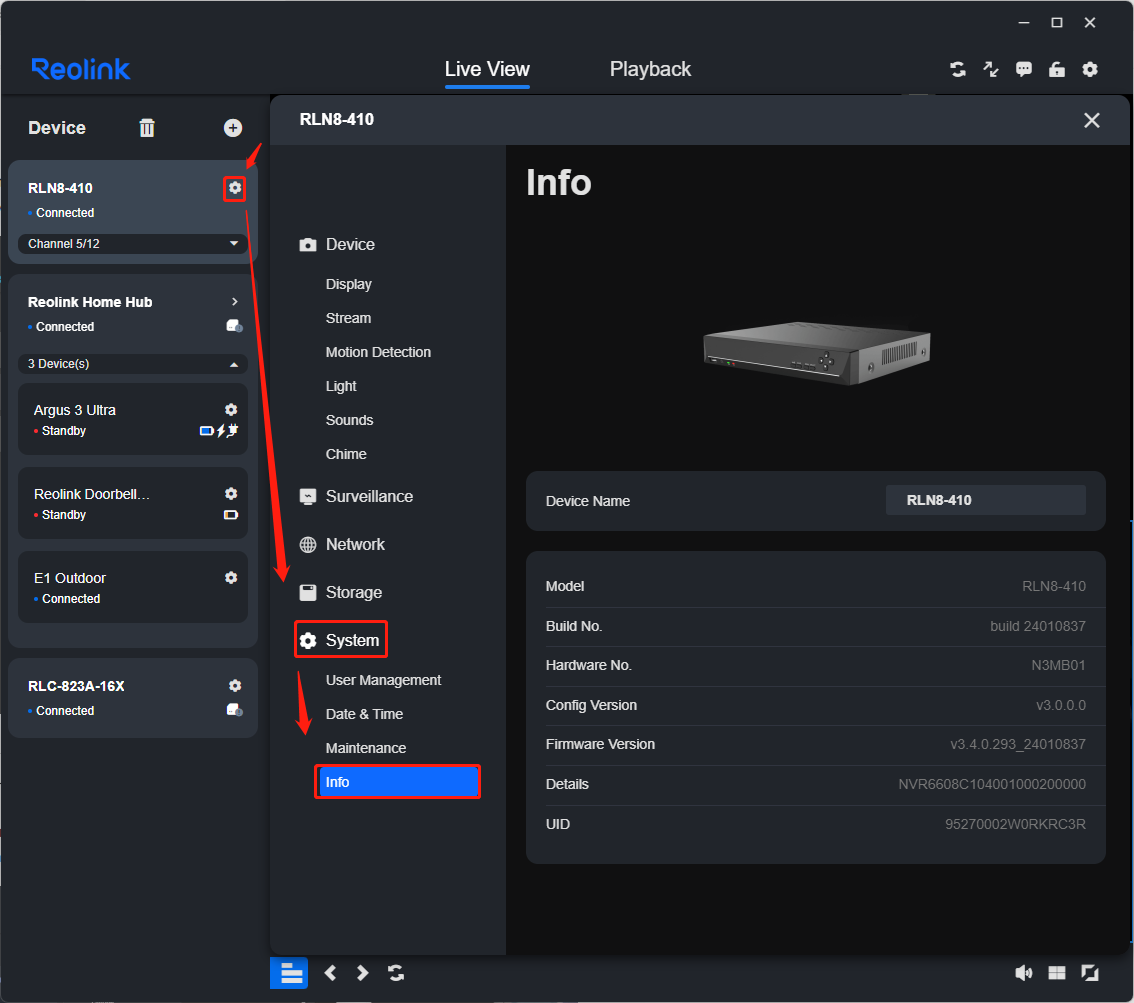Click Reolink Doorbell battery icon
This screenshot has width=1134, height=1003.
[231, 515]
